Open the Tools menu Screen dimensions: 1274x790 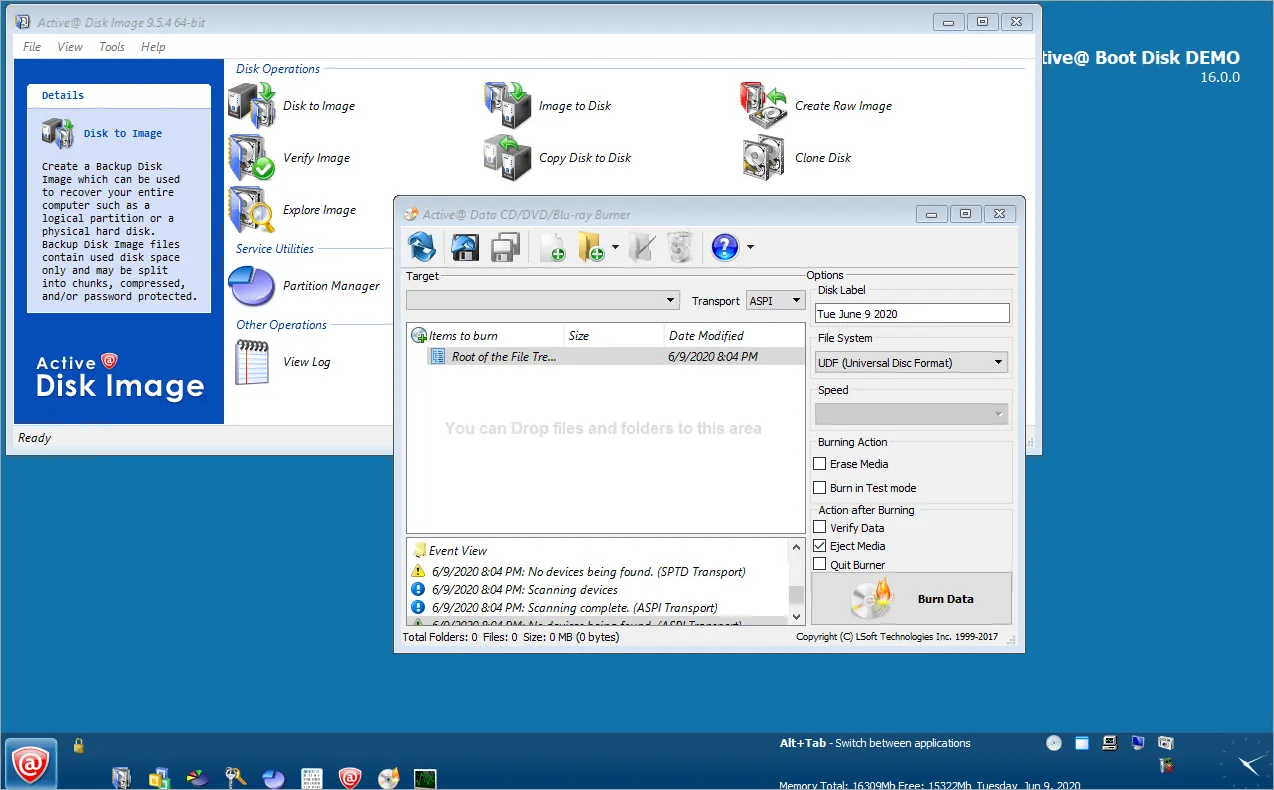pos(112,47)
